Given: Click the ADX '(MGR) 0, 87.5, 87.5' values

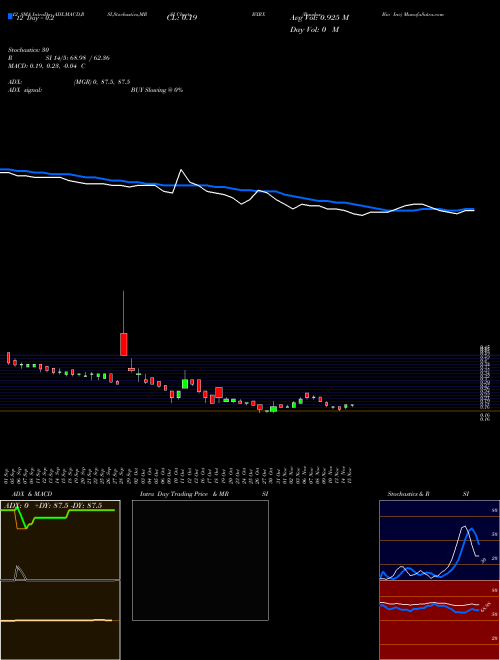Looking at the screenshot, I should point(102,82).
